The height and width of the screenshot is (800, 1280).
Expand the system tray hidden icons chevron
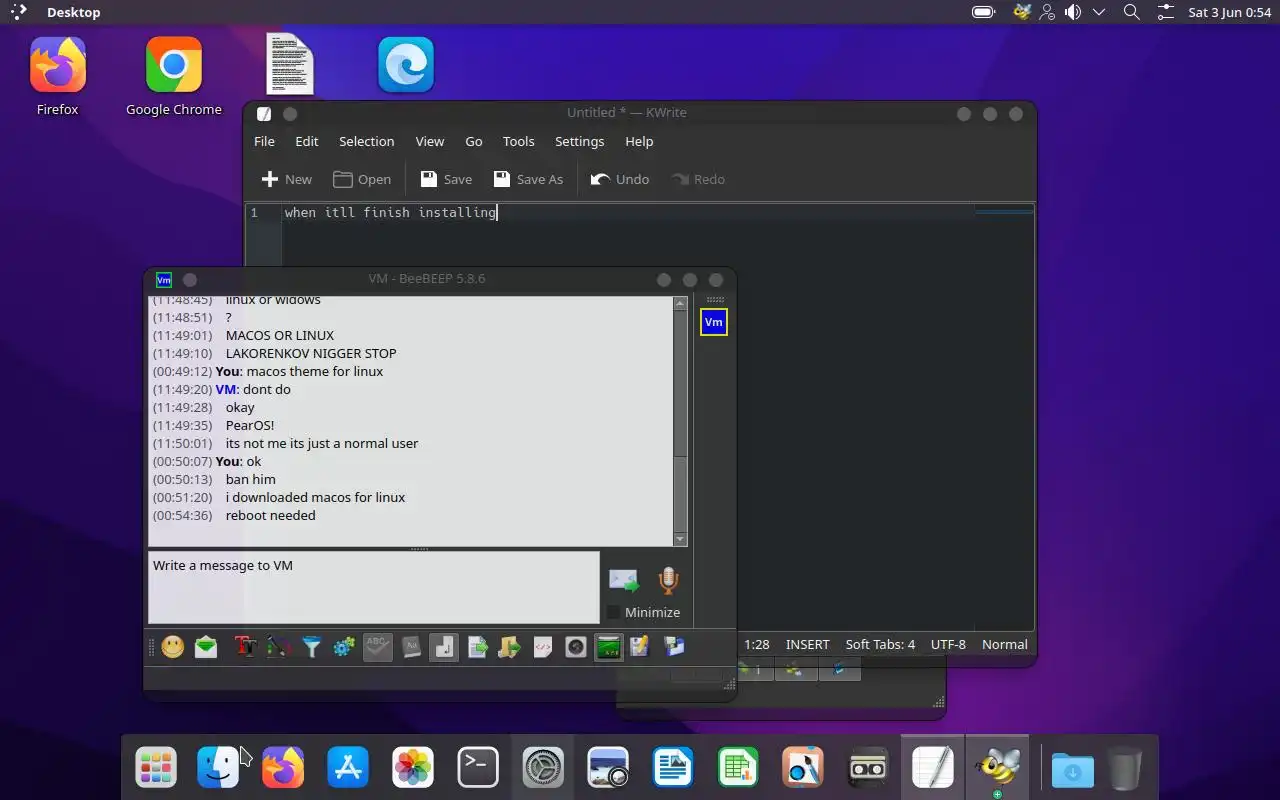click(x=1099, y=12)
